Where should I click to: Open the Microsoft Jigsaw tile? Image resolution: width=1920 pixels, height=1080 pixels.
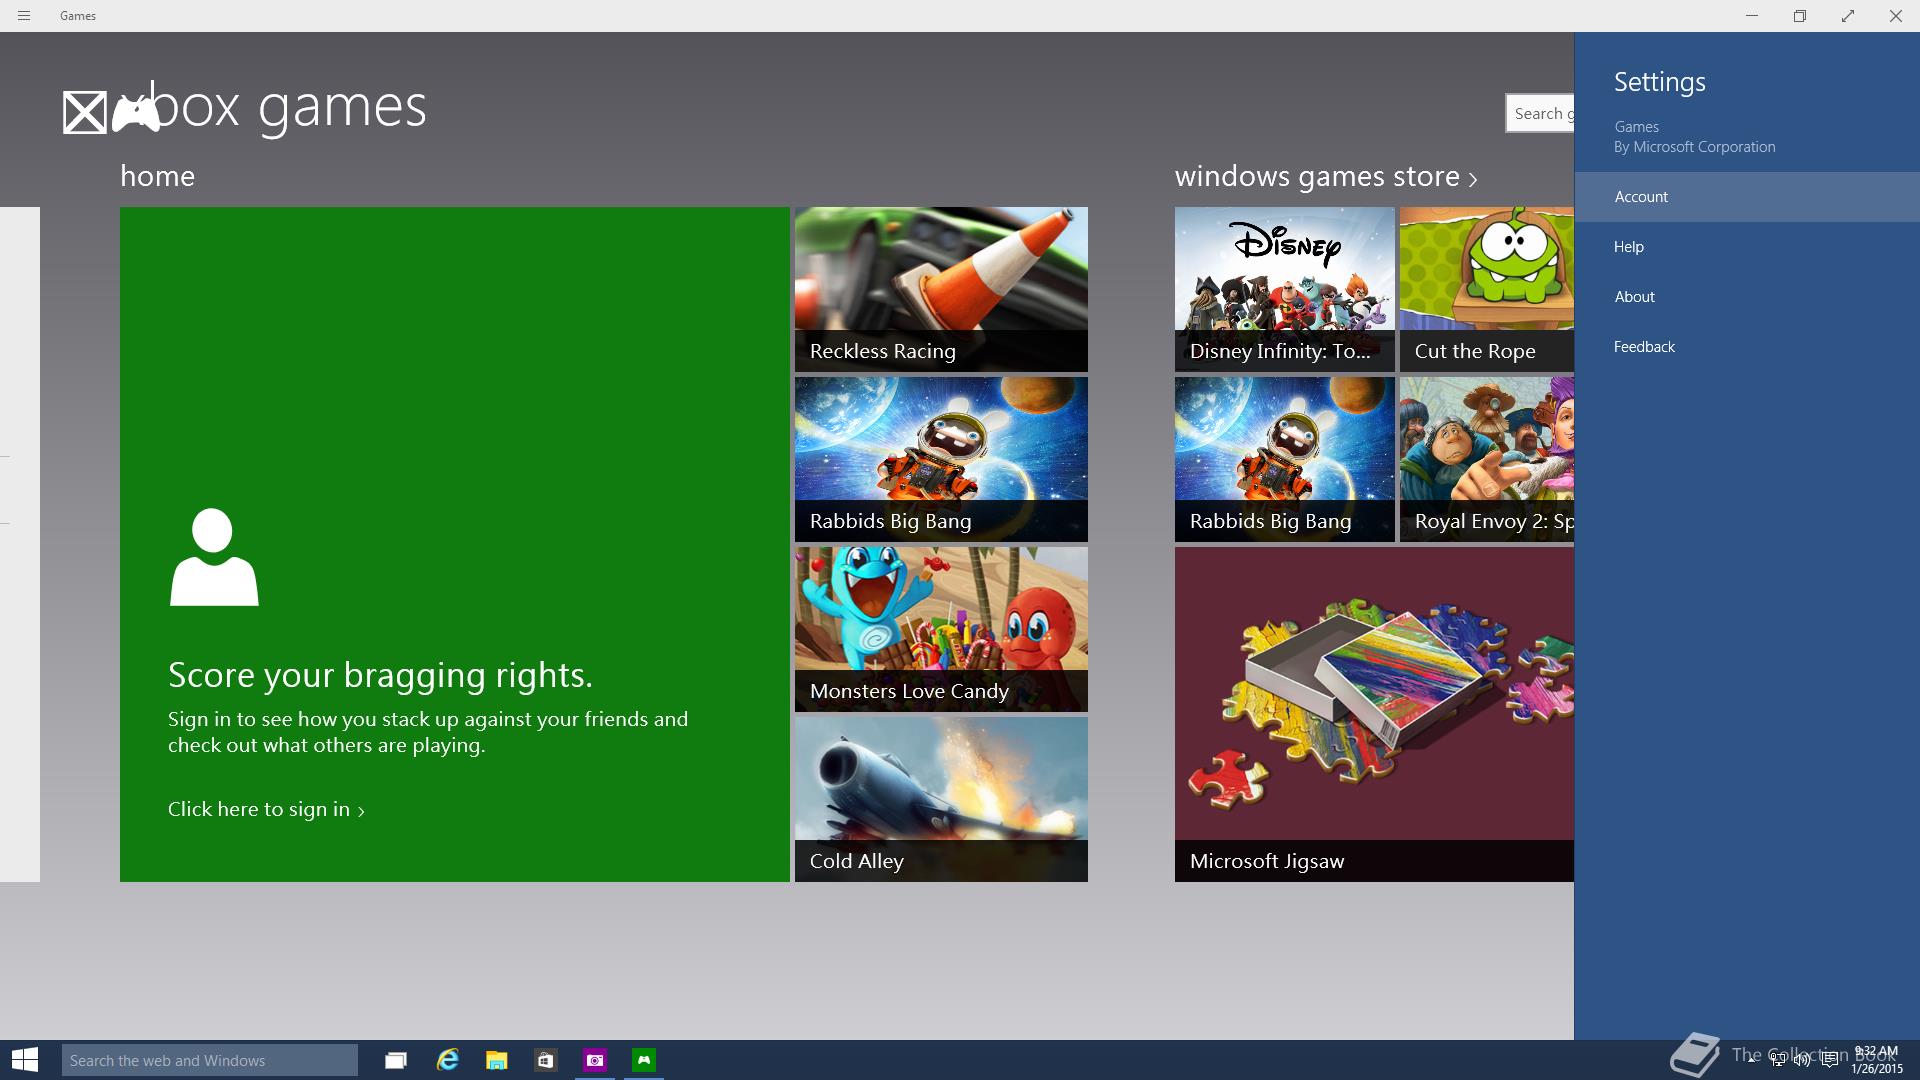coord(1374,714)
